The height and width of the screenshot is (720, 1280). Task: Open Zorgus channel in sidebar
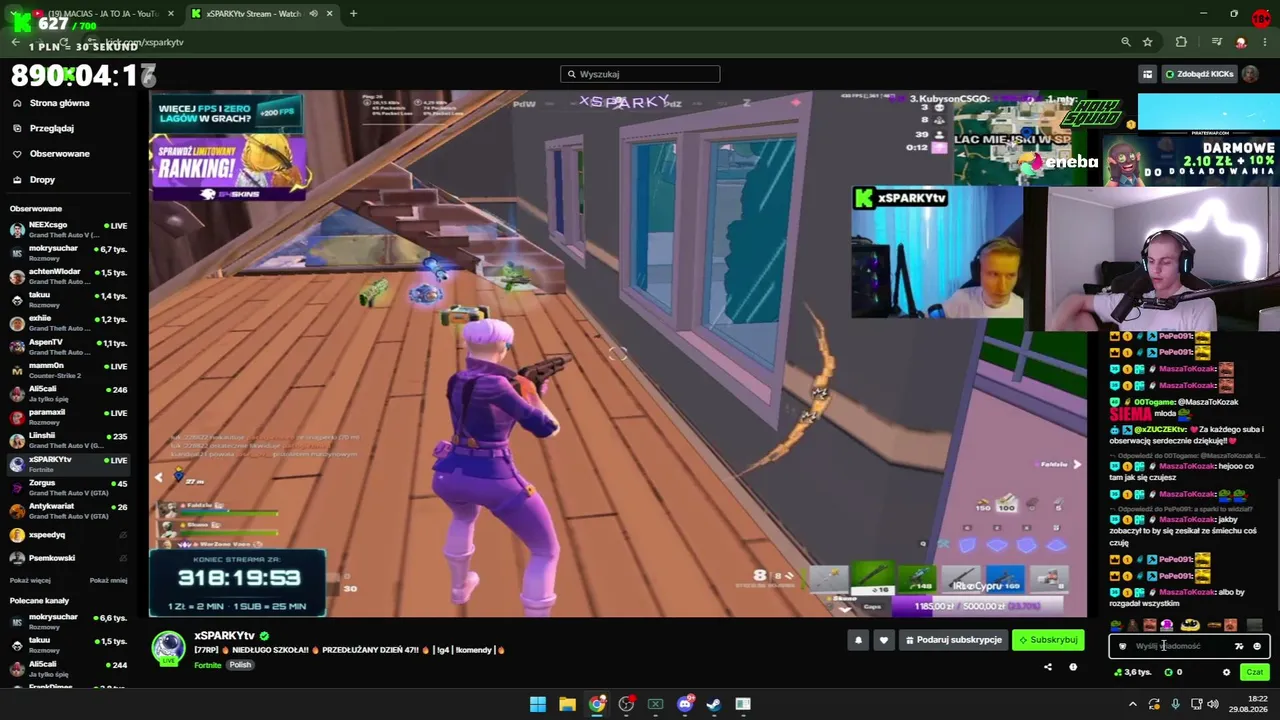(68, 487)
